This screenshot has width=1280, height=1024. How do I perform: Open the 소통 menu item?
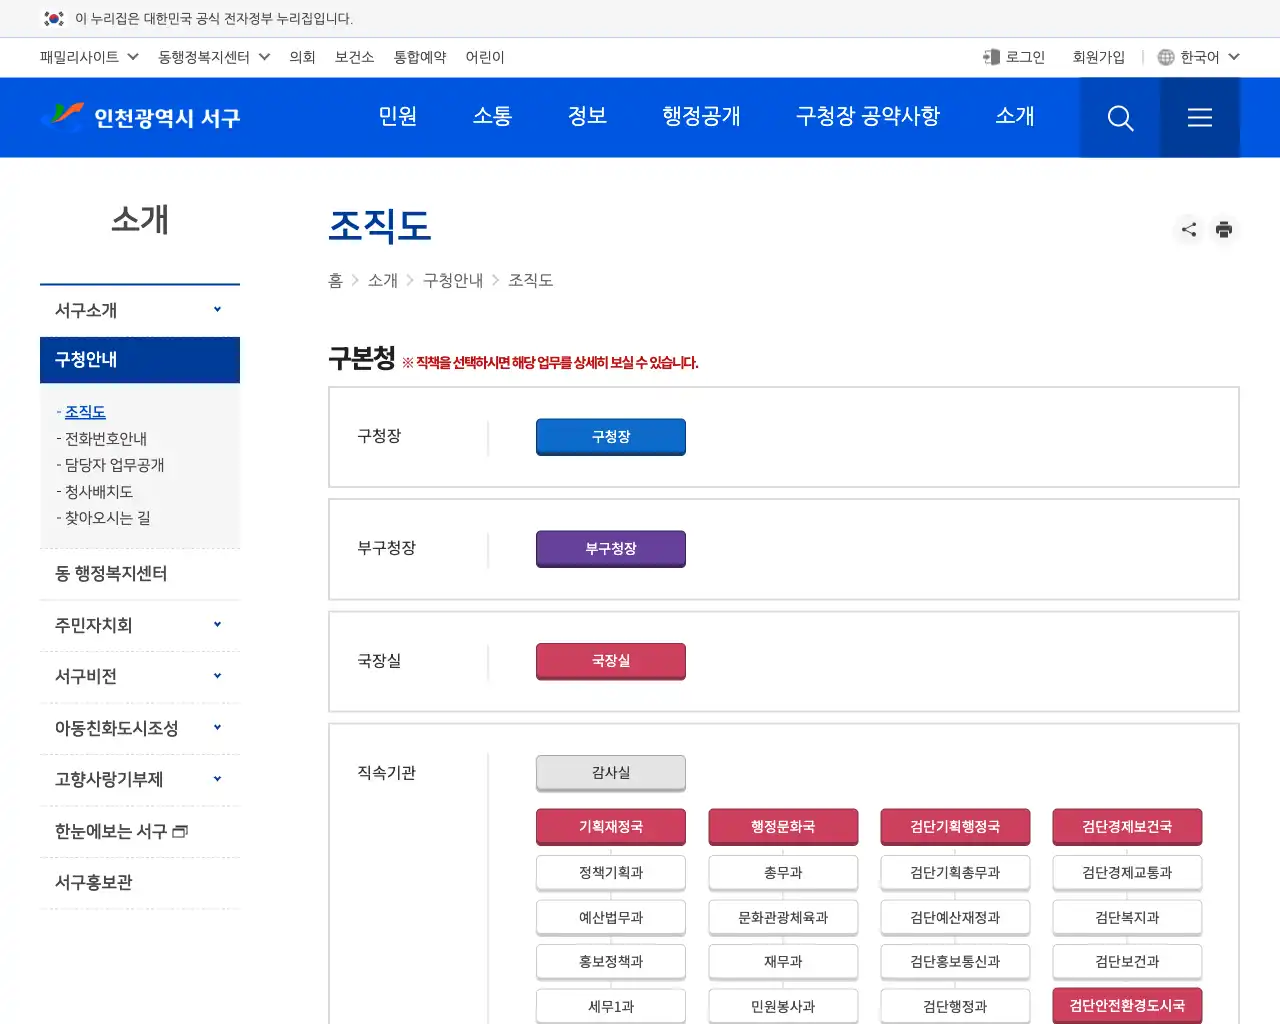click(491, 117)
